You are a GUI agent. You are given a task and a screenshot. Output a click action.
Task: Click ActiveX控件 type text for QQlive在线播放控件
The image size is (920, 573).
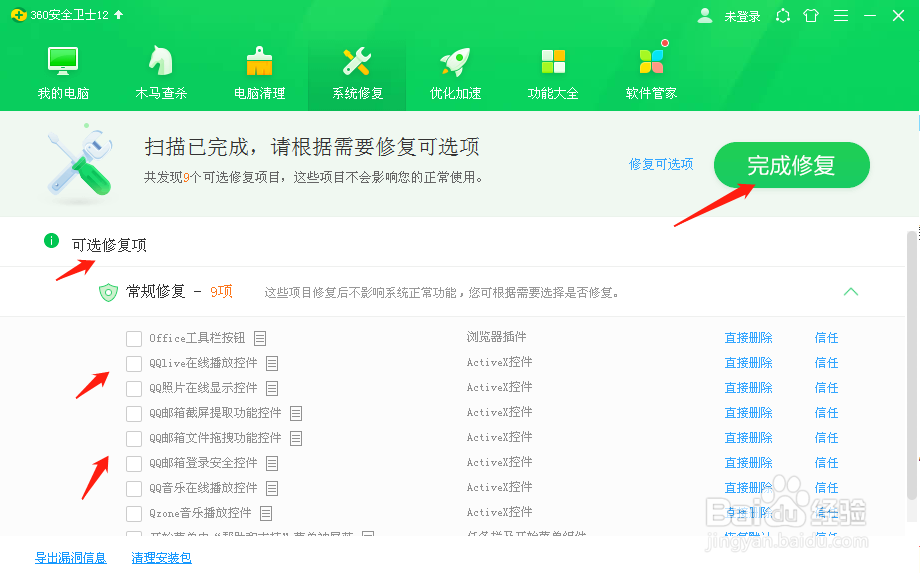click(x=499, y=362)
